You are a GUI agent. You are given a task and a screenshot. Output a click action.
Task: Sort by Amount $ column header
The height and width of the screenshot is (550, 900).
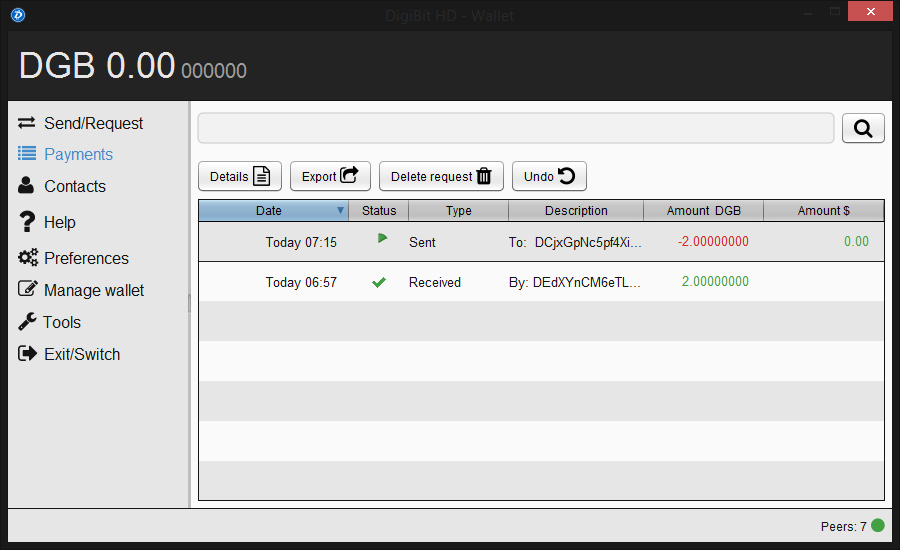click(x=824, y=211)
